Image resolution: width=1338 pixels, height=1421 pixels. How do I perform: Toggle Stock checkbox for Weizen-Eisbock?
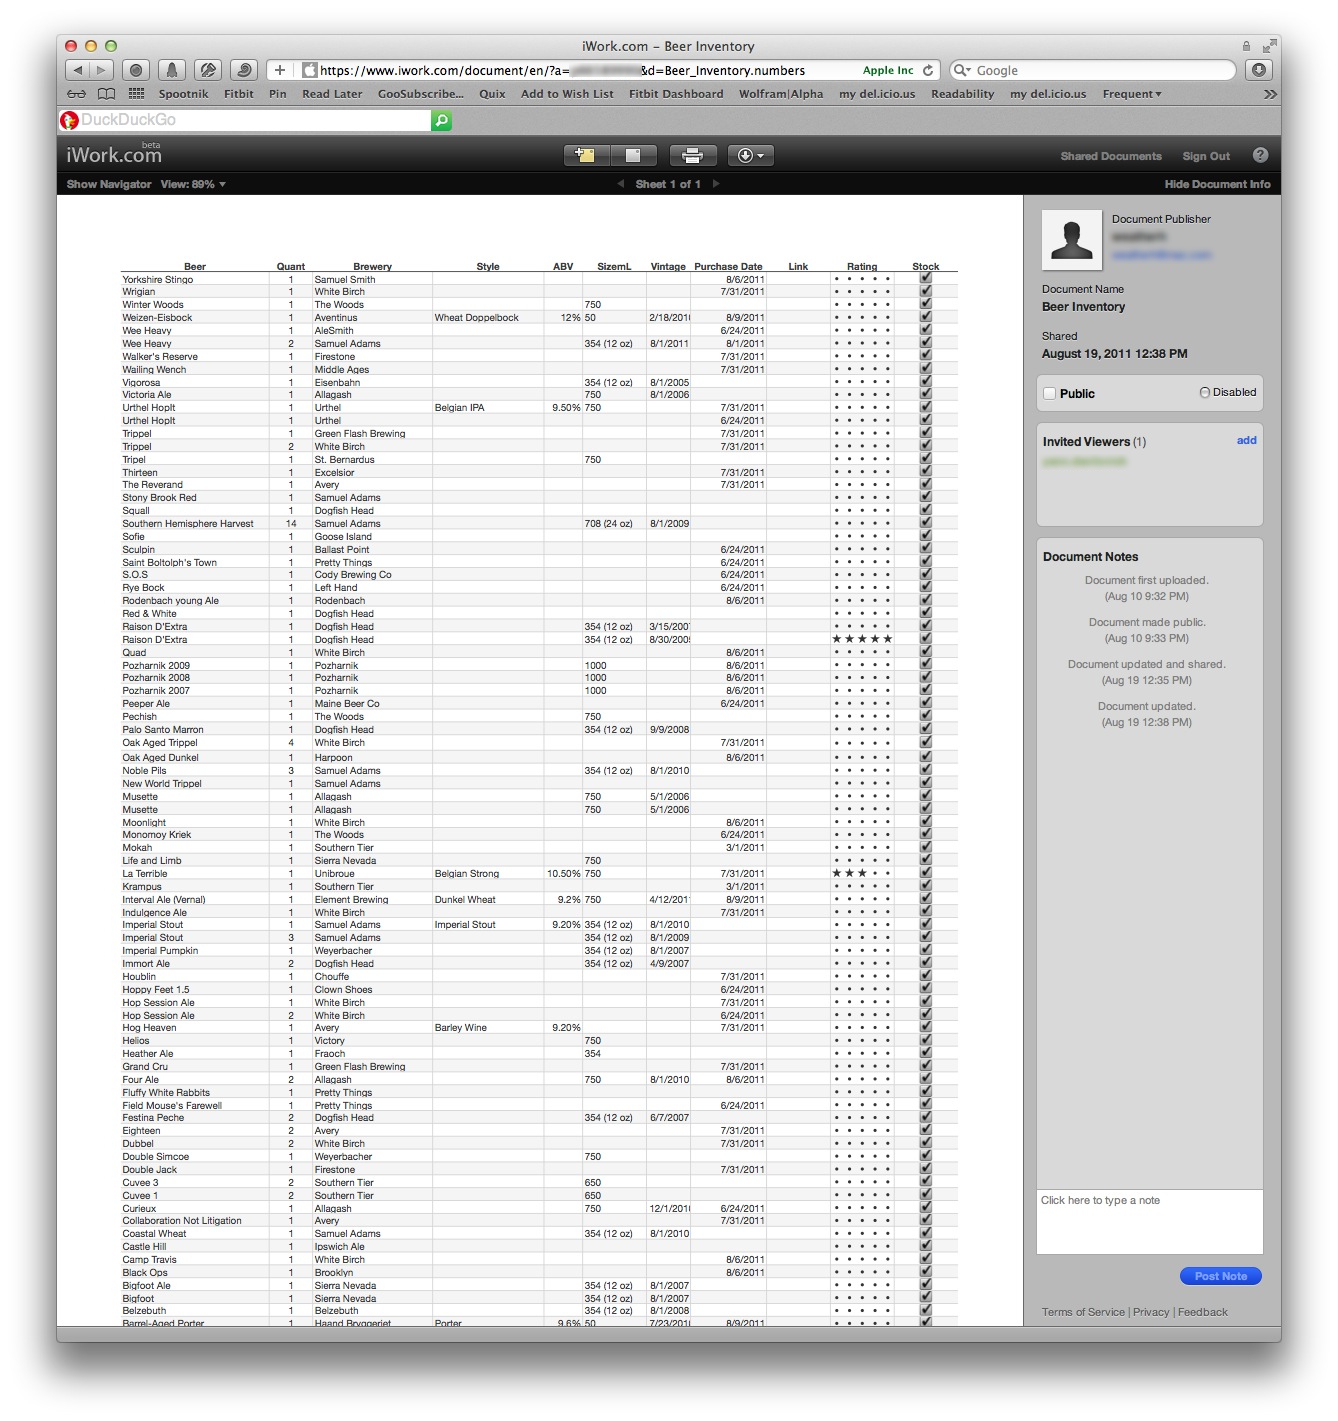click(926, 317)
